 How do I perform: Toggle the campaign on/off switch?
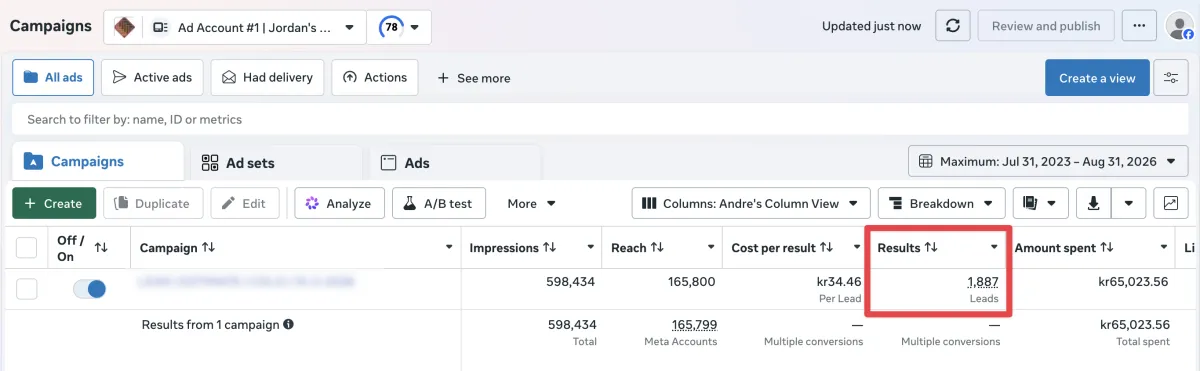(90, 289)
